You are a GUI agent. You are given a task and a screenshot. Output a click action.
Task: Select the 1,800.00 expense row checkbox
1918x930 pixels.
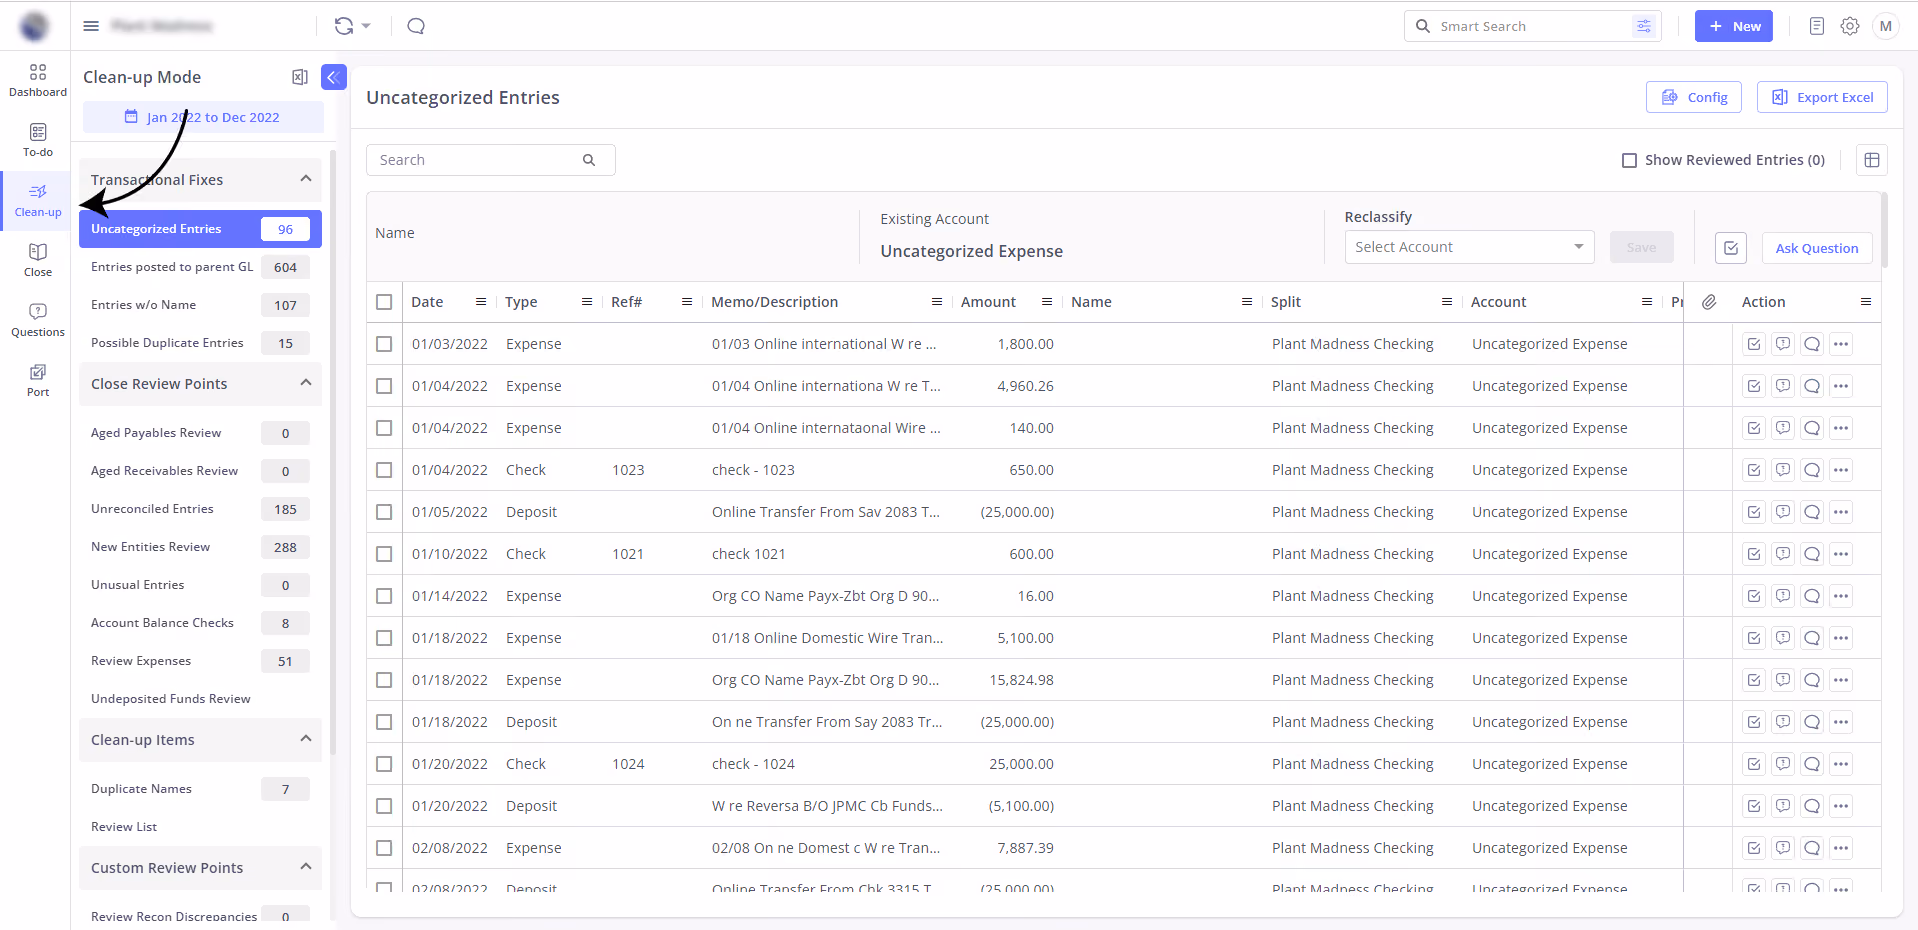[x=384, y=344]
